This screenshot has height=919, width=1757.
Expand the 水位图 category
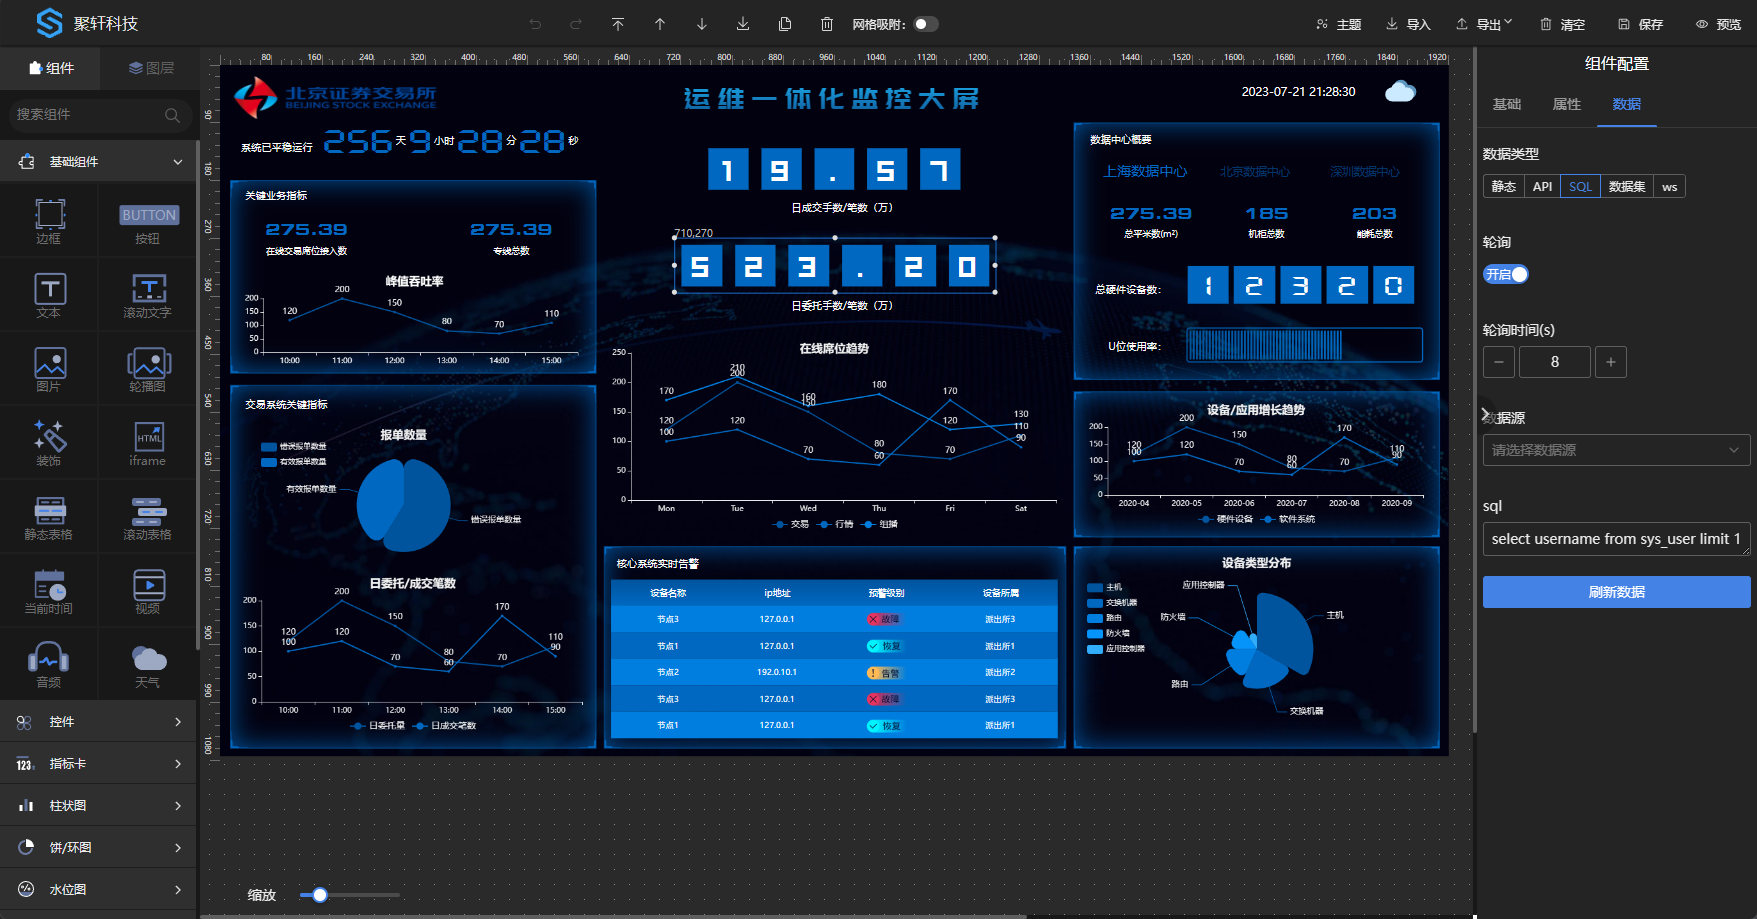pyautogui.click(x=99, y=889)
